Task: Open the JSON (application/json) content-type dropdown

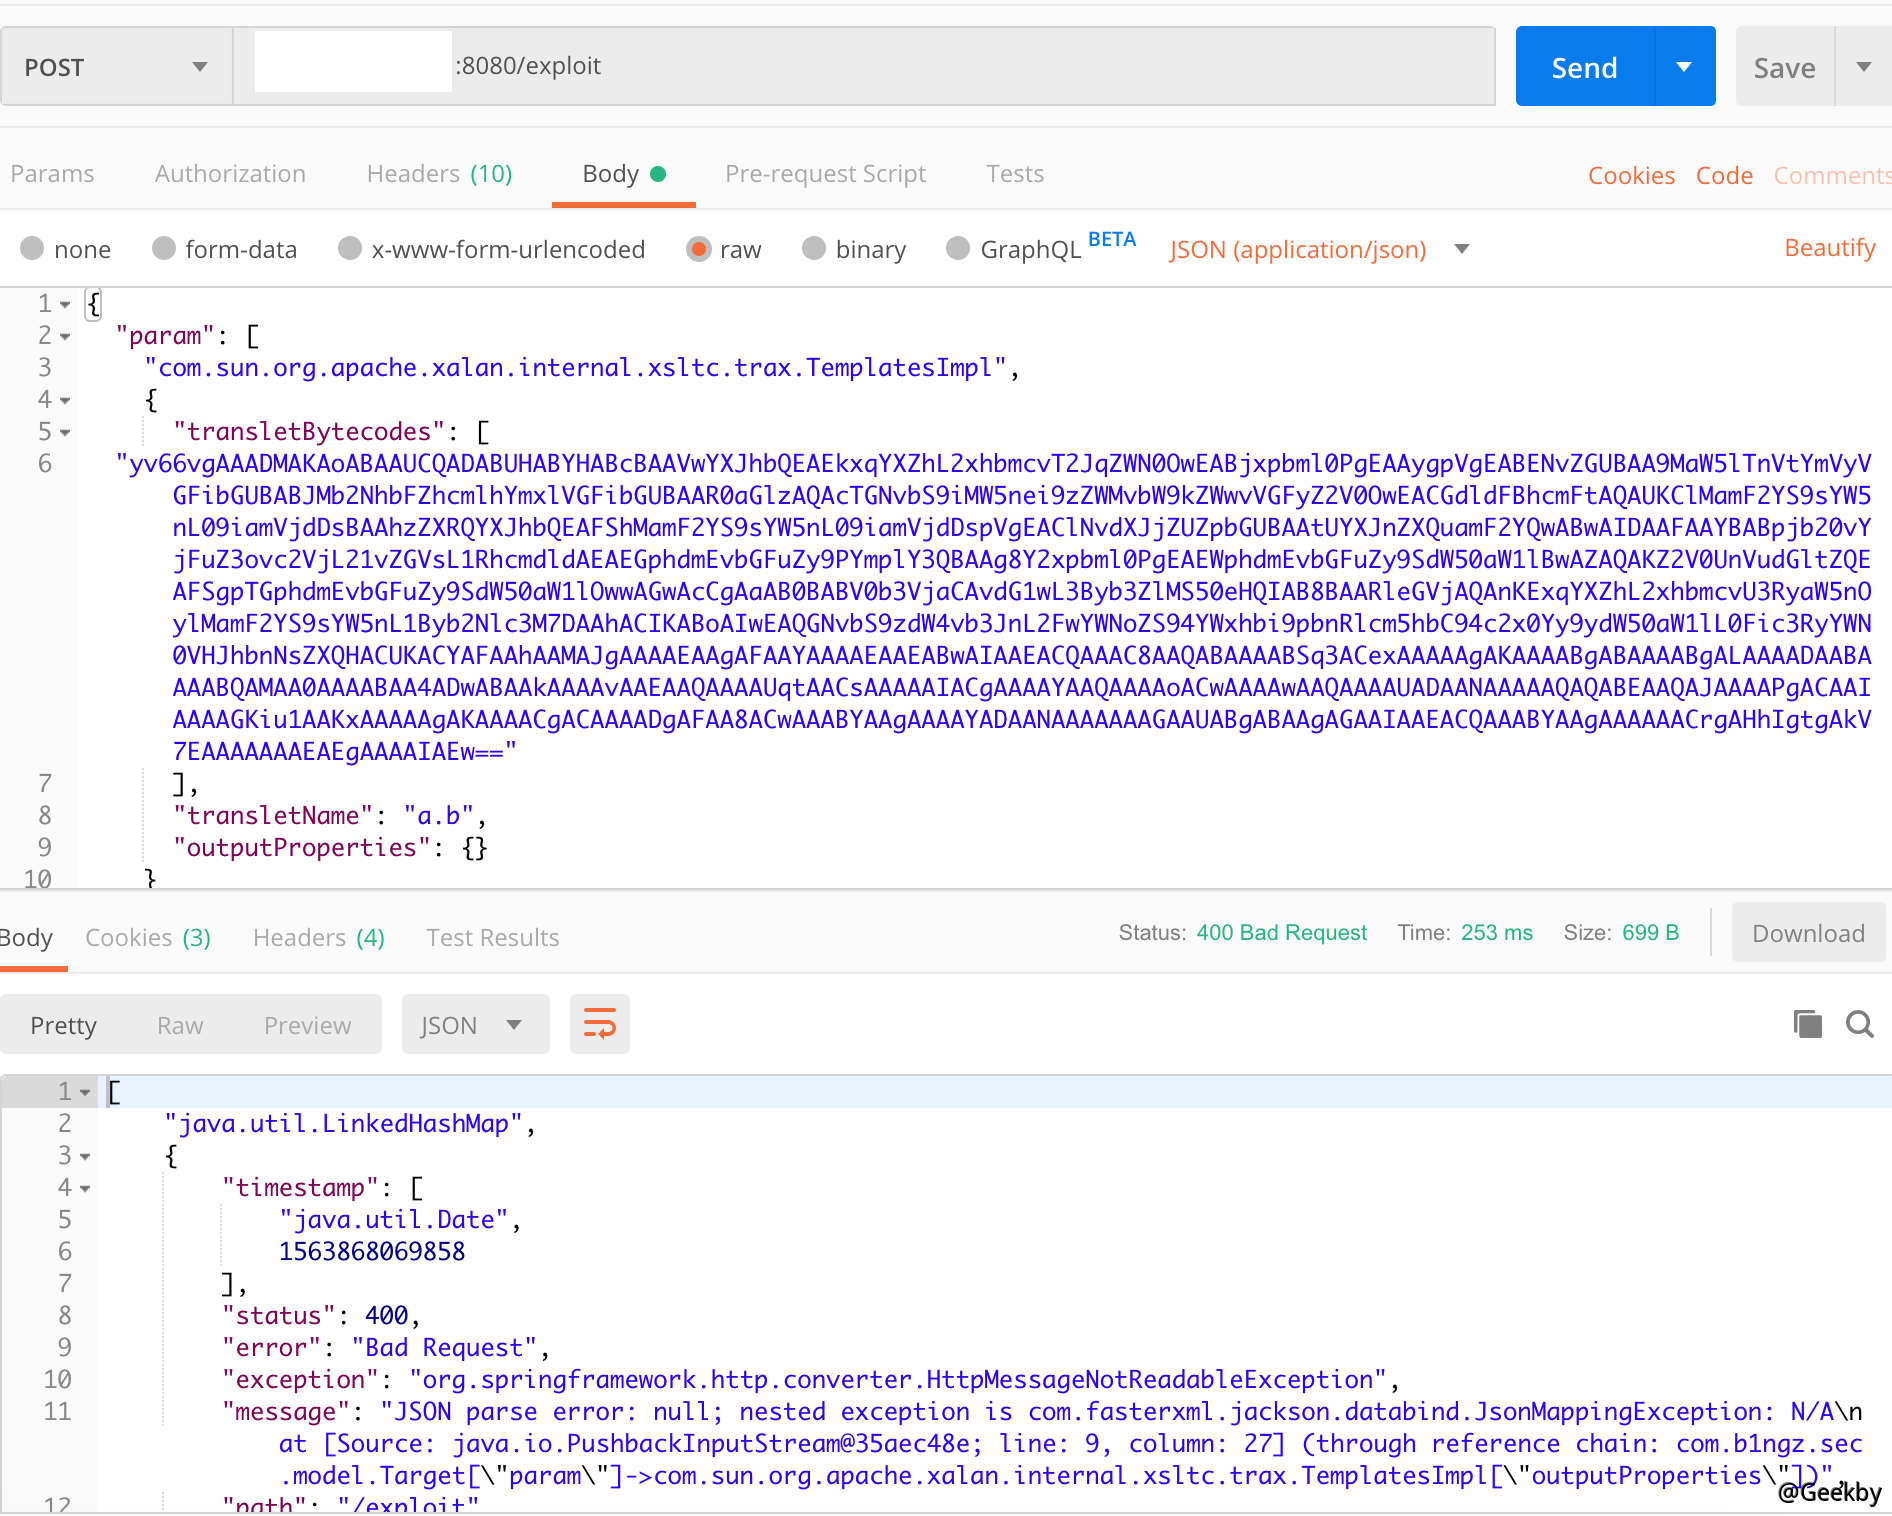Action: click(x=1461, y=249)
